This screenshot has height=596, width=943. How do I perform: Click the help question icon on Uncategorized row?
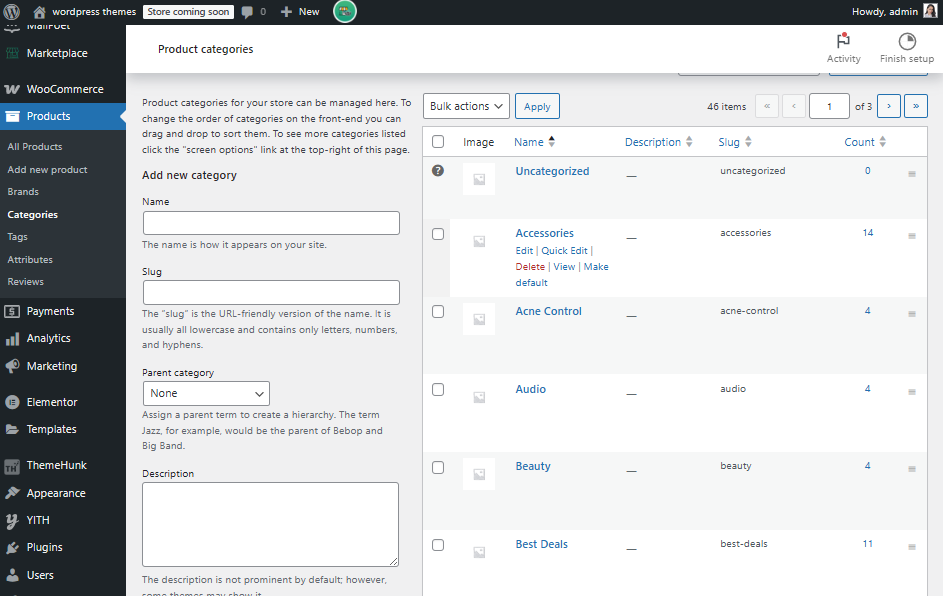(438, 170)
